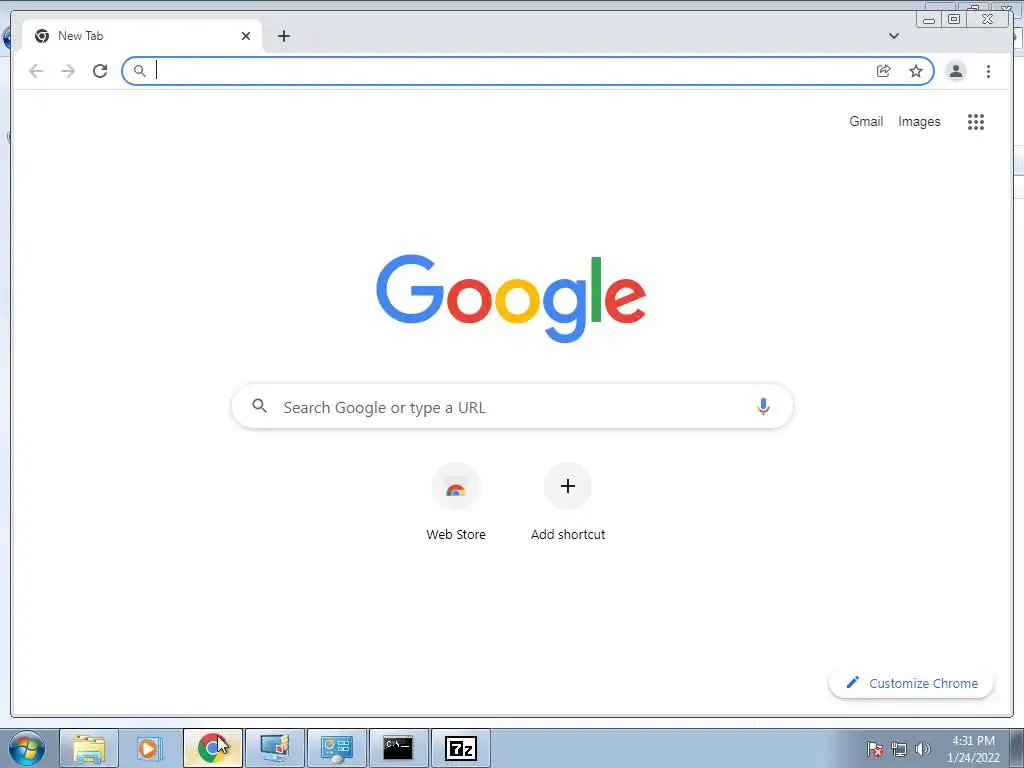Open 7-Zip from the taskbar
This screenshot has width=1024, height=768.
(x=460, y=748)
